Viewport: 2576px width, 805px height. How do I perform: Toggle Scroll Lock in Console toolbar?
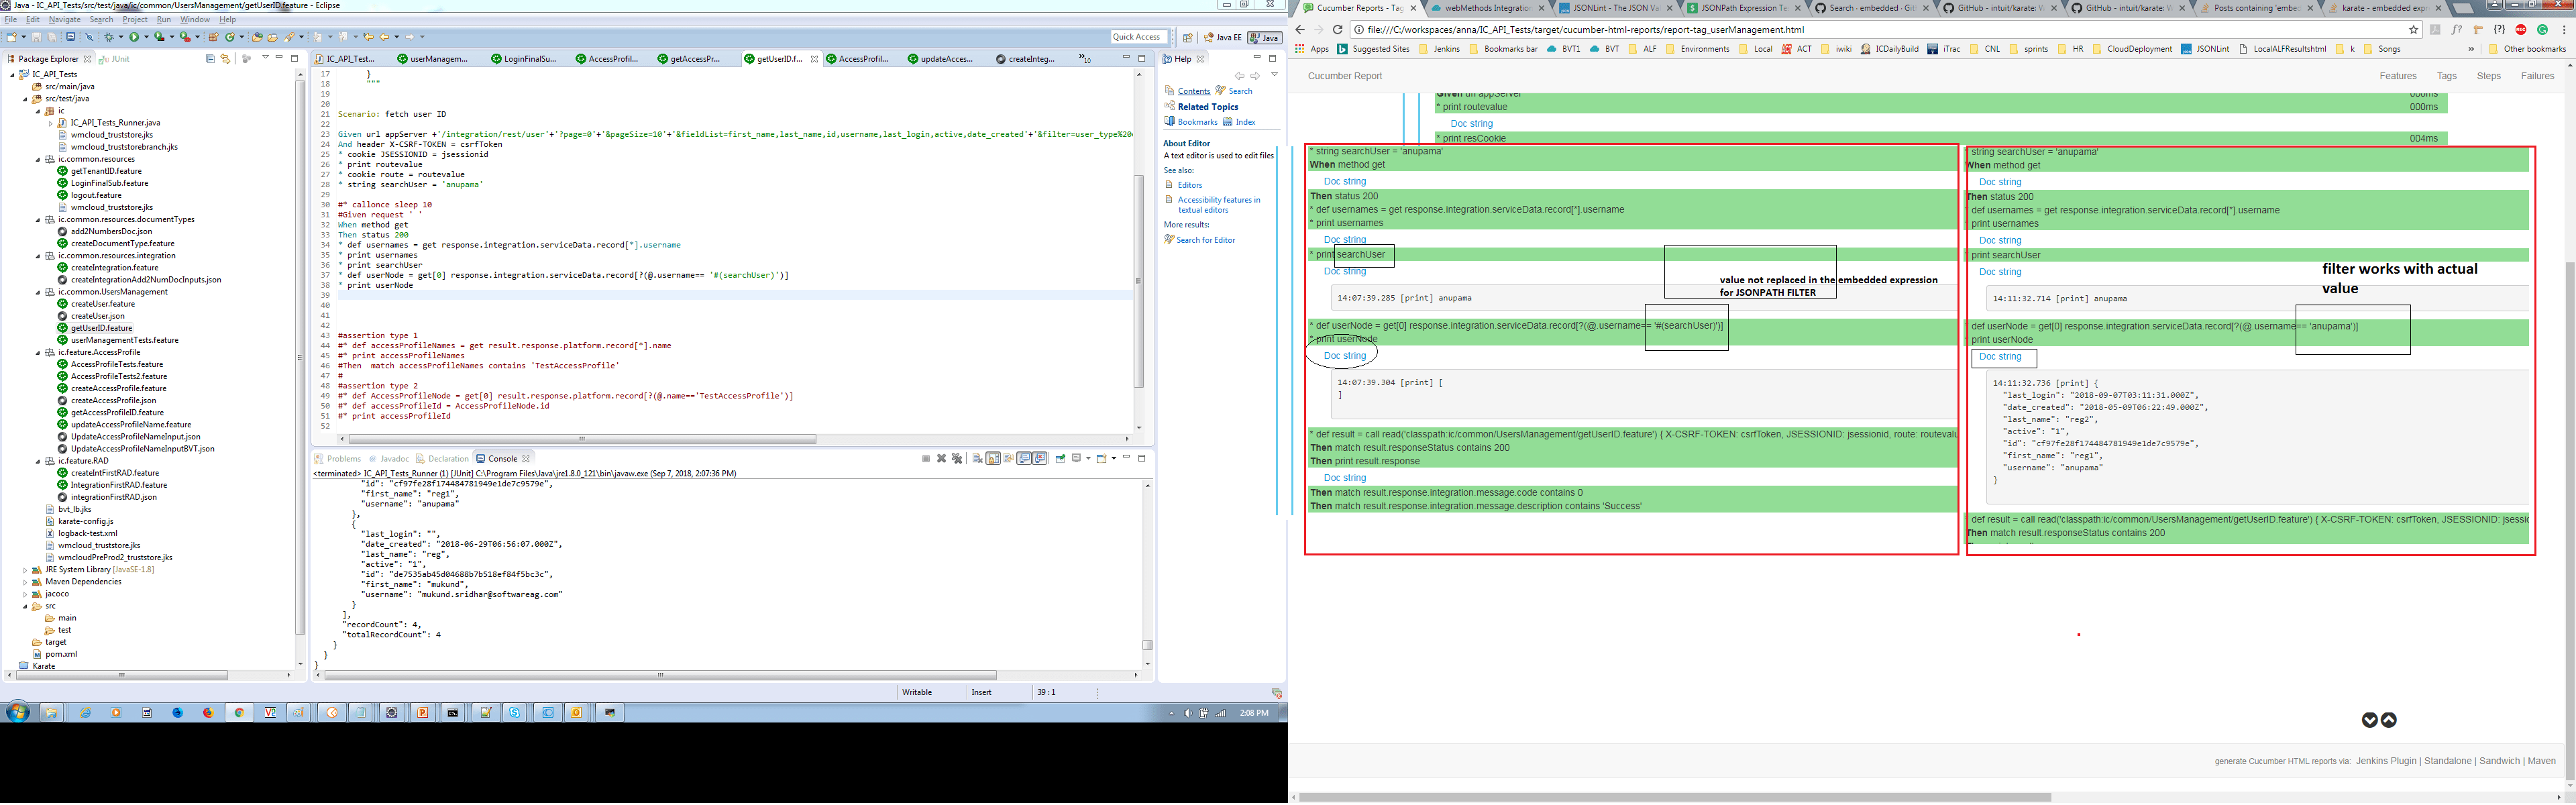993,459
